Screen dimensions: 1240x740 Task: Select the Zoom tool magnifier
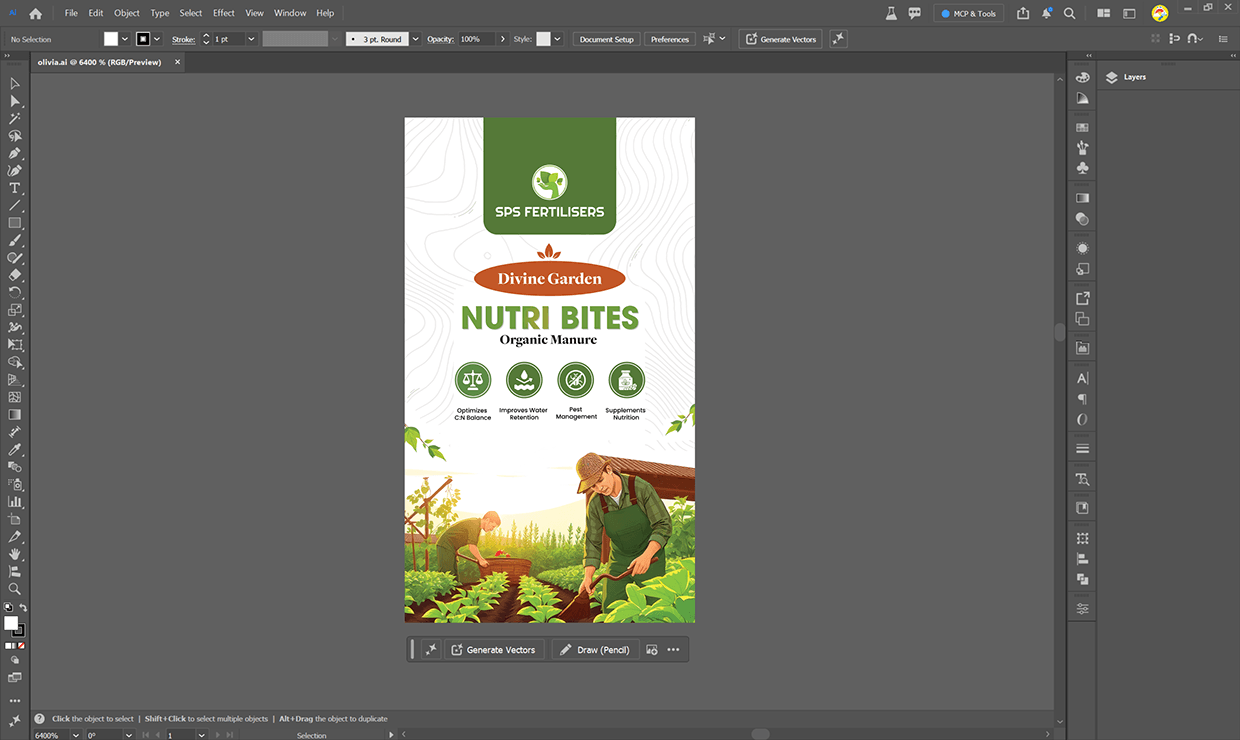[x=15, y=588]
